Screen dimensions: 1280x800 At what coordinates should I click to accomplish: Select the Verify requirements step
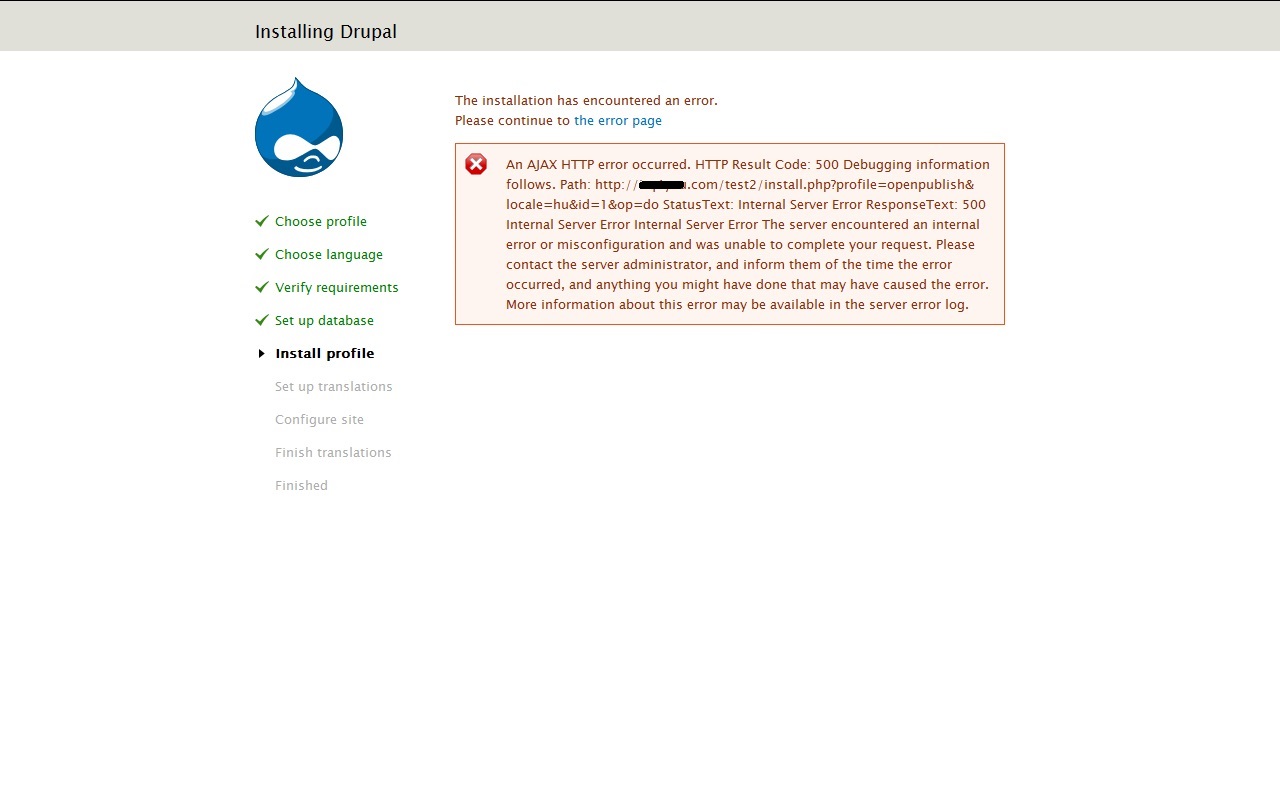click(337, 288)
